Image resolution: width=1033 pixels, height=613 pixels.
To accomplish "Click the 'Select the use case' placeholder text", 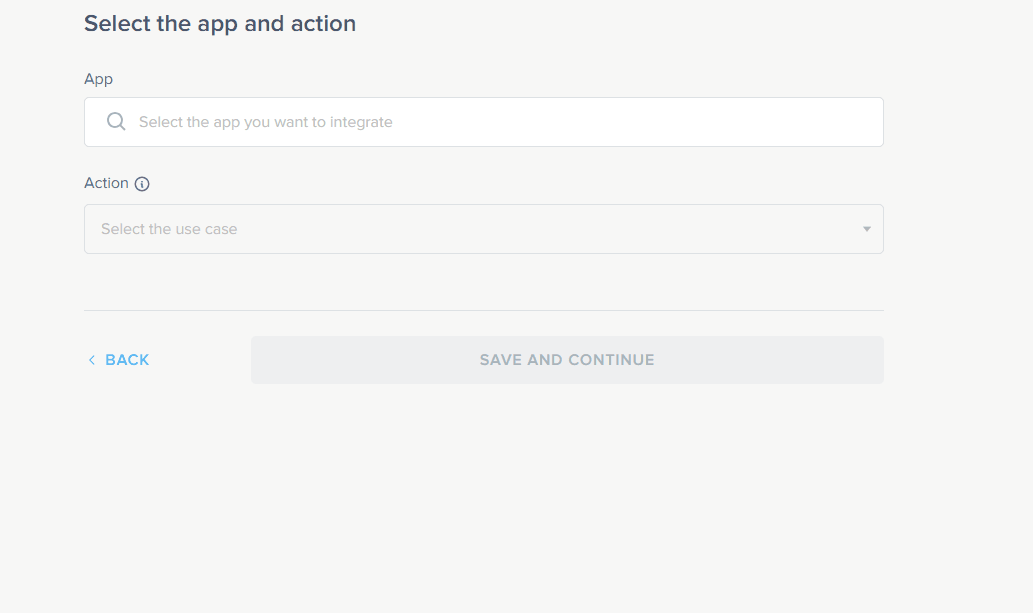I will tap(169, 229).
